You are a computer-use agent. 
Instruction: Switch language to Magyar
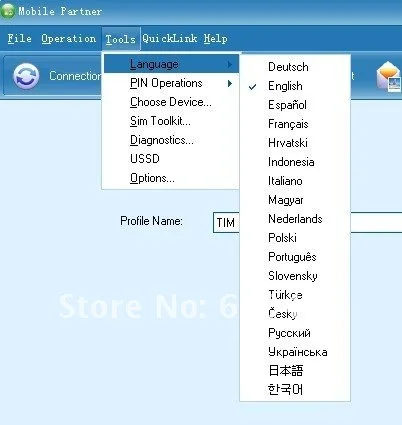point(295,200)
